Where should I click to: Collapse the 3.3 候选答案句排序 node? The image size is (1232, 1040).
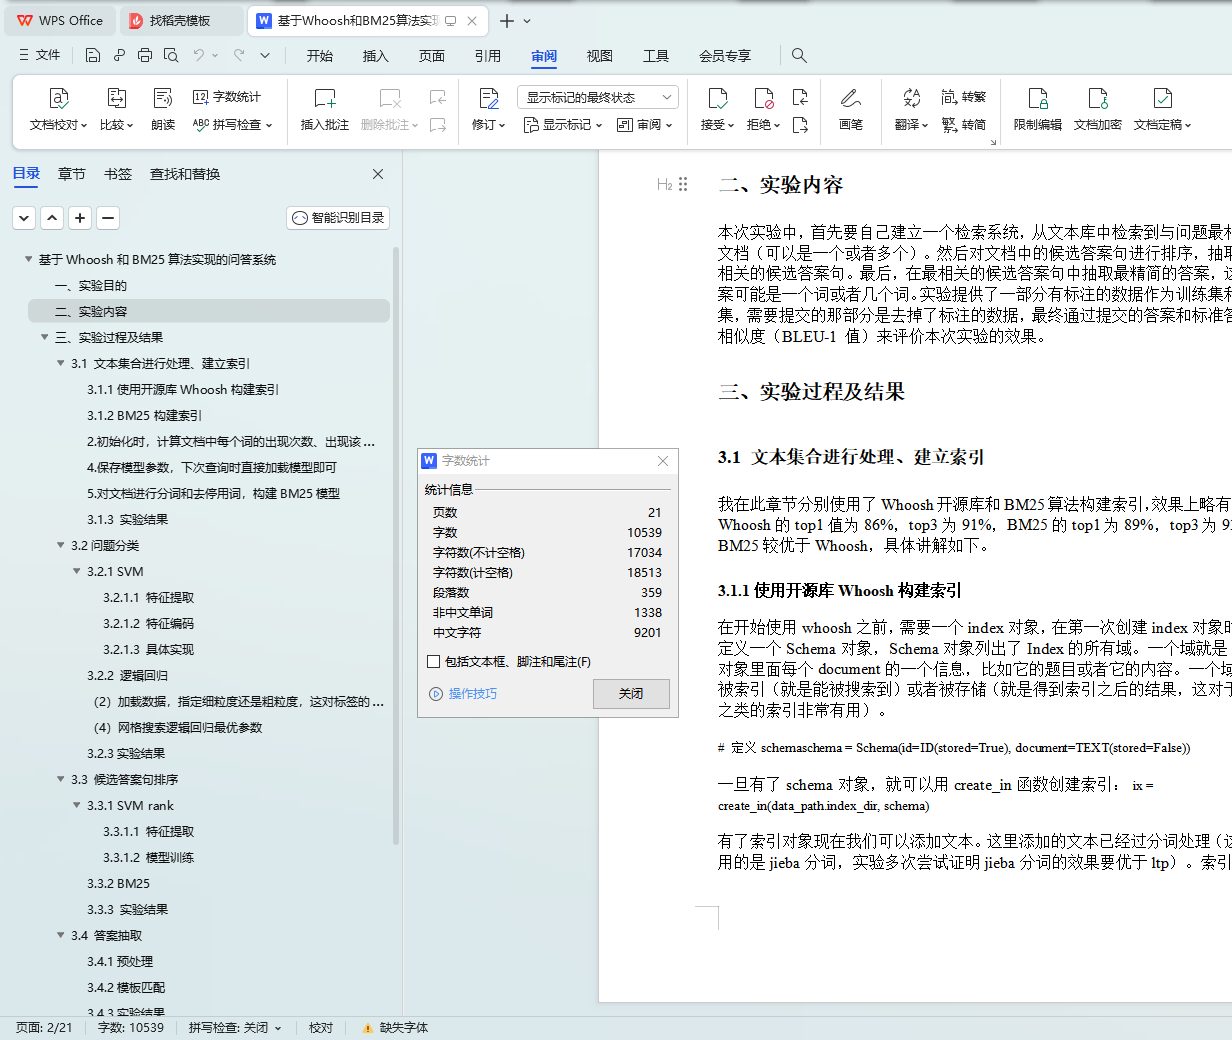pos(61,779)
